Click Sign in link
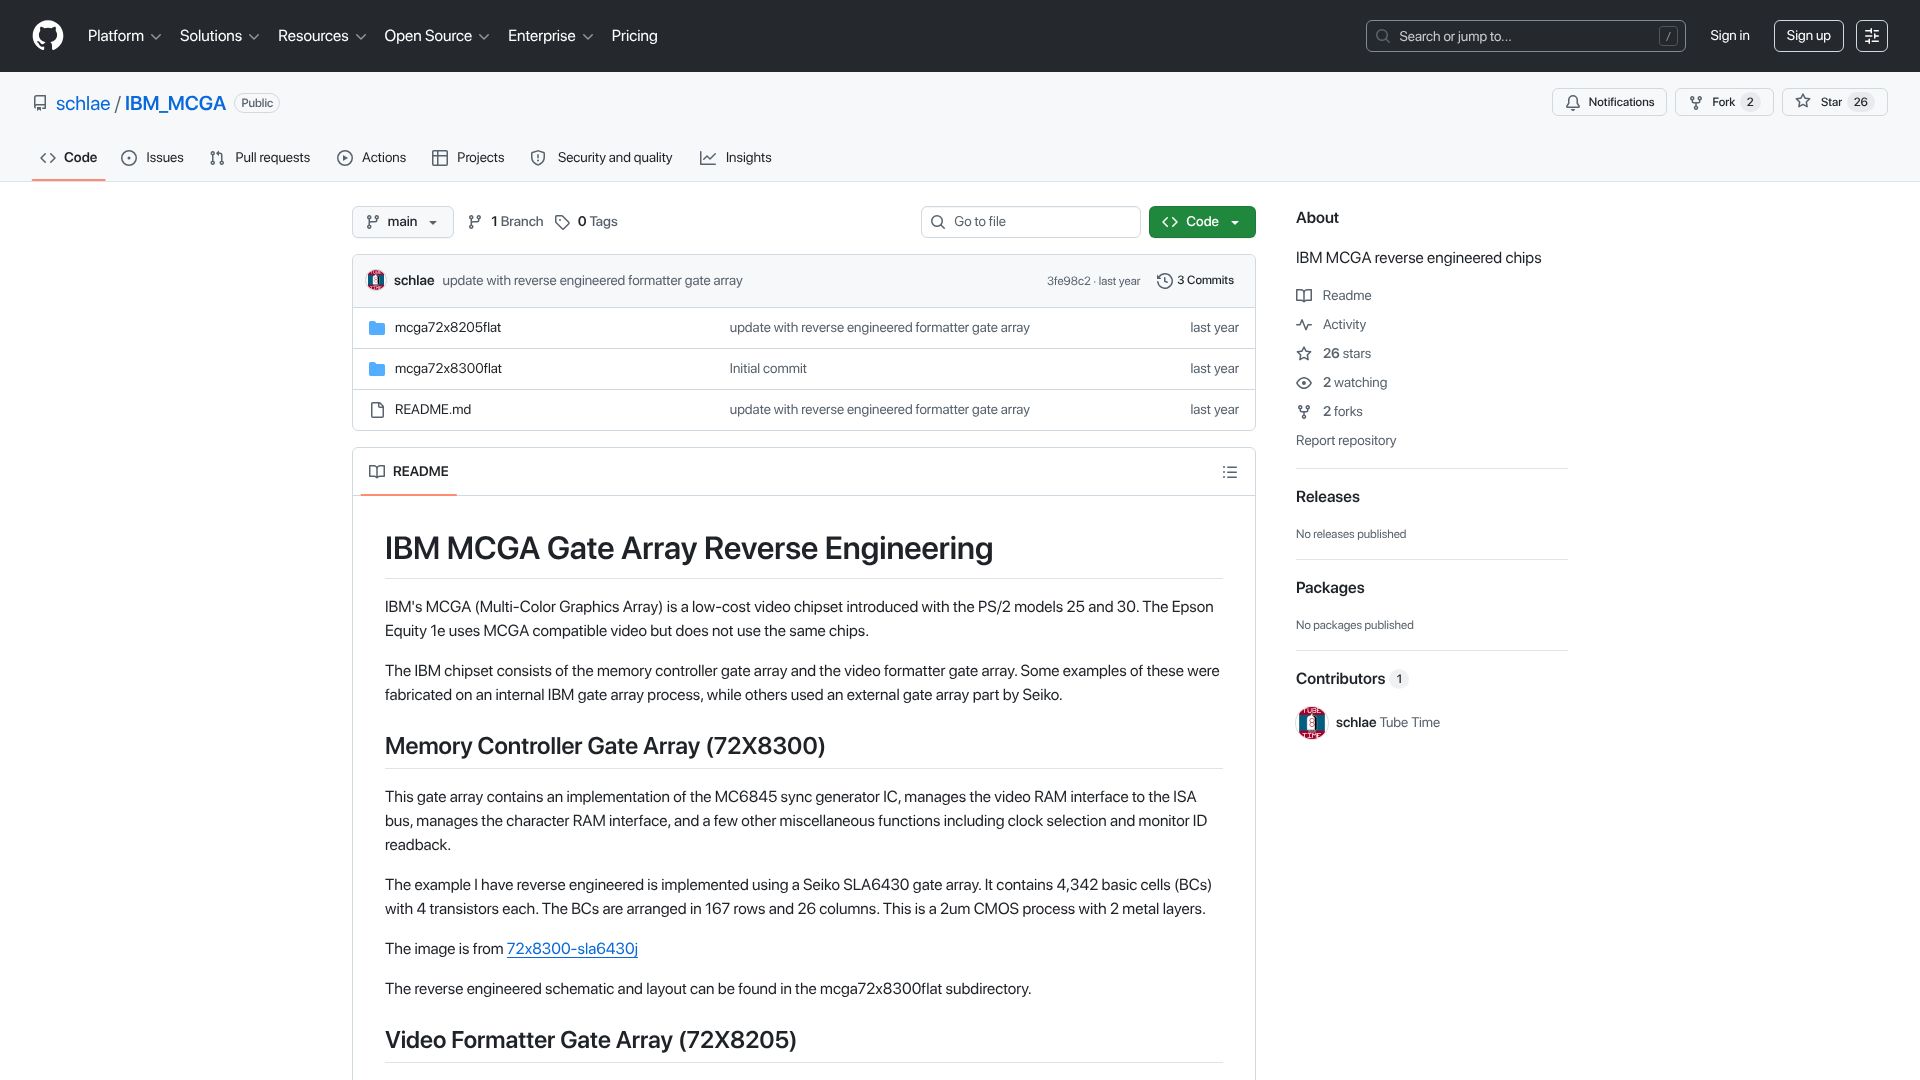This screenshot has height=1080, width=1920. click(x=1729, y=36)
